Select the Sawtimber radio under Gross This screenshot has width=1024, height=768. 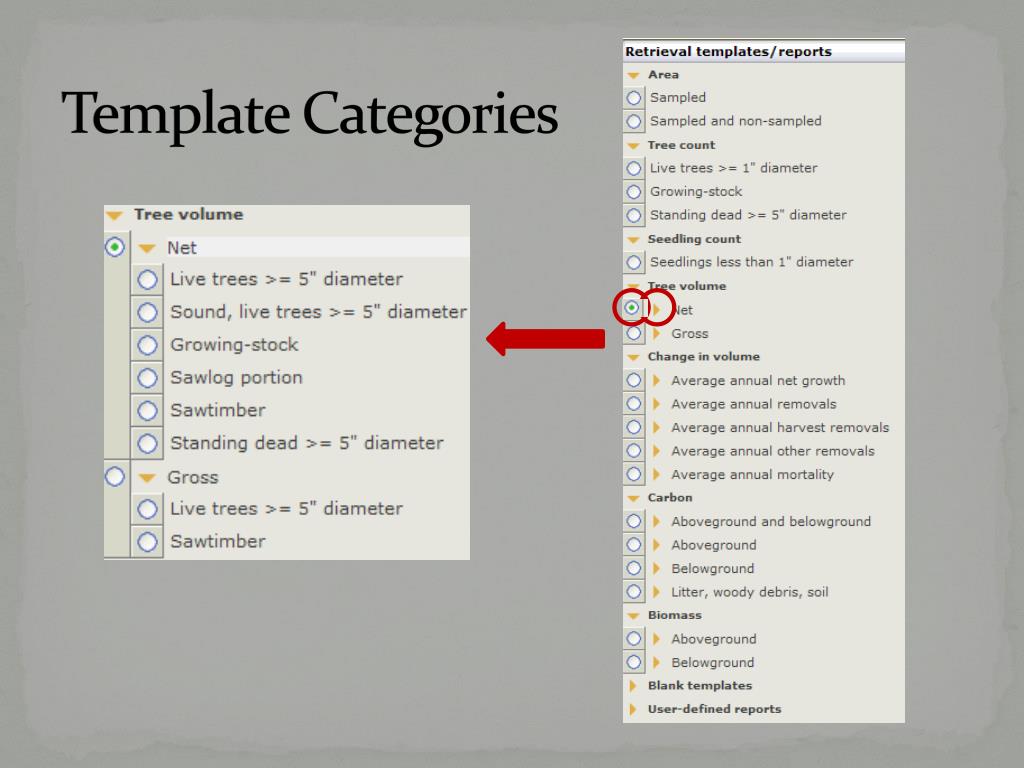(148, 541)
